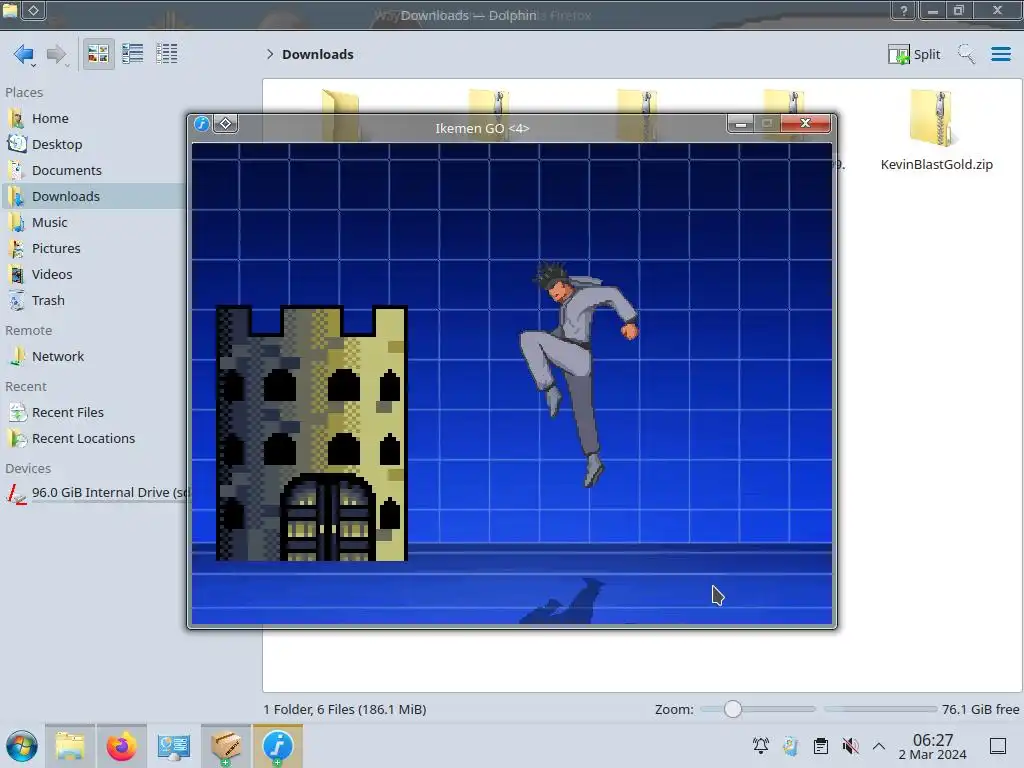Screen dimensions: 1024x768
Task: Click the Recent section header
Action: pyautogui.click(x=26, y=387)
